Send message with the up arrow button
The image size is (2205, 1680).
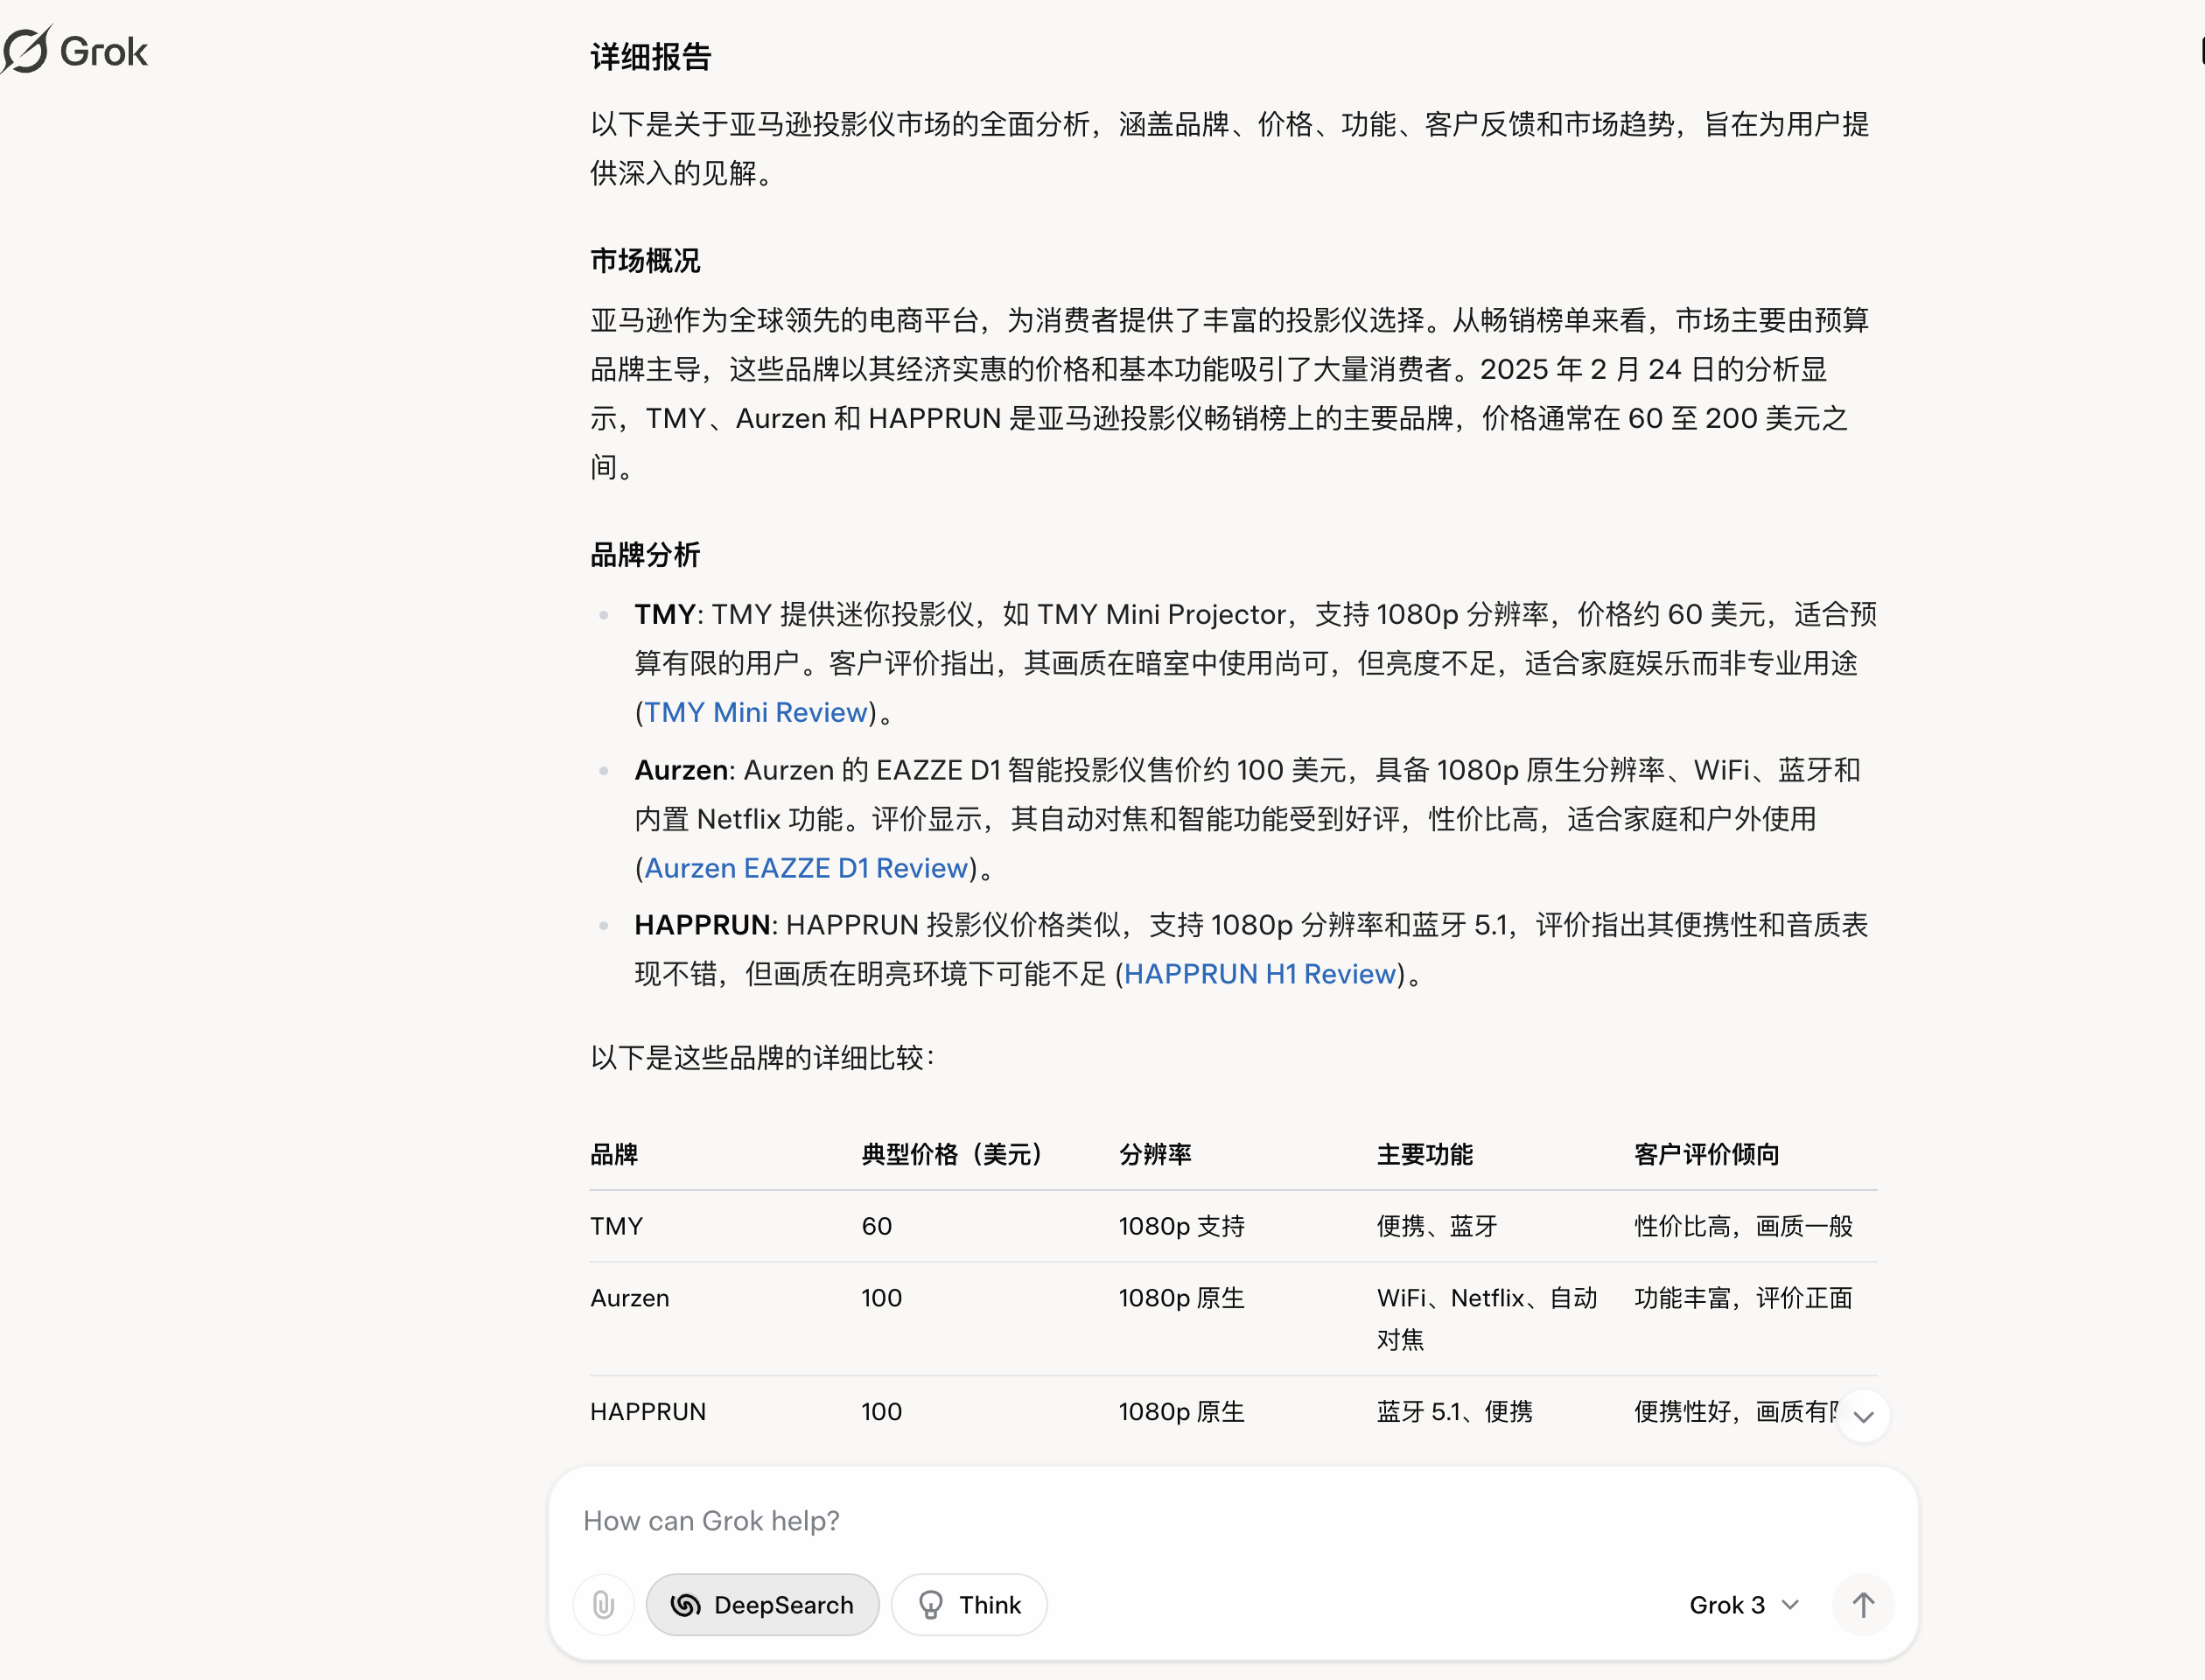pyautogui.click(x=1863, y=1605)
